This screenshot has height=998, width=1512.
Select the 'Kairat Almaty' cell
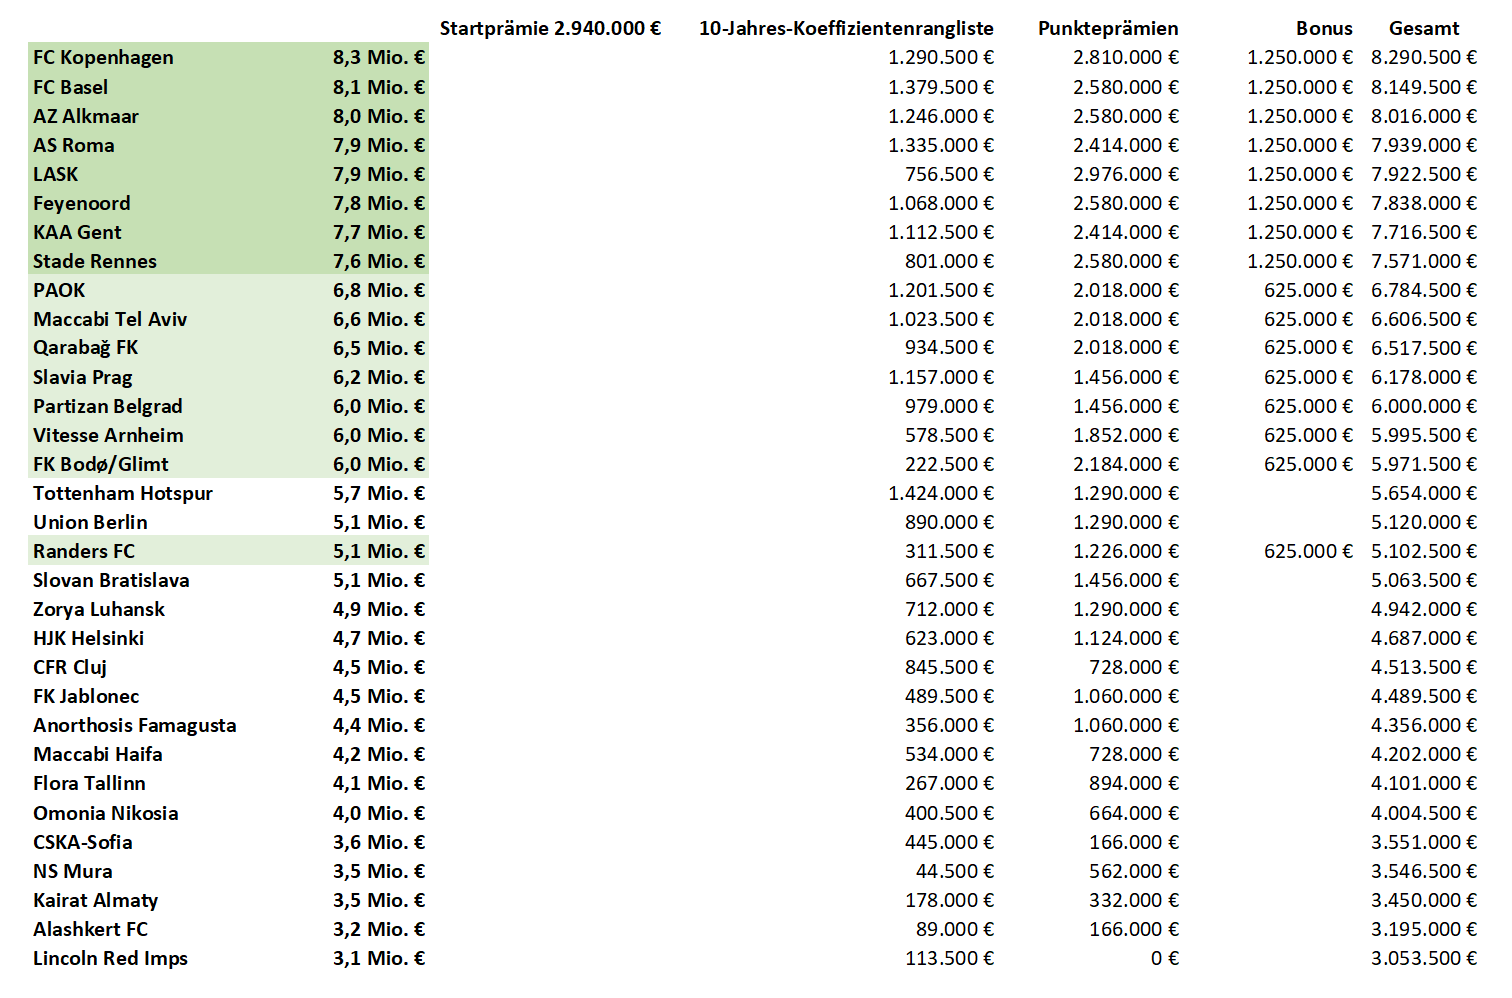[95, 900]
